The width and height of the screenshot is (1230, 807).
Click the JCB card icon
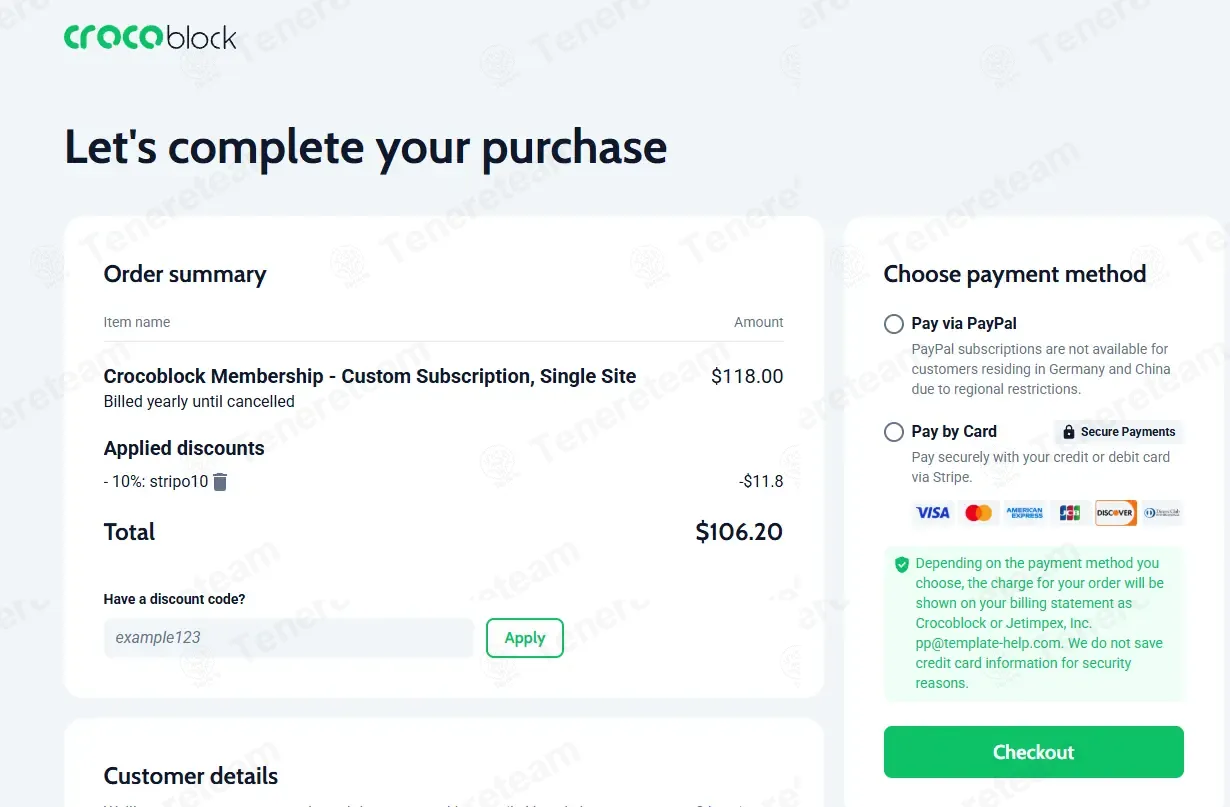tap(1070, 513)
